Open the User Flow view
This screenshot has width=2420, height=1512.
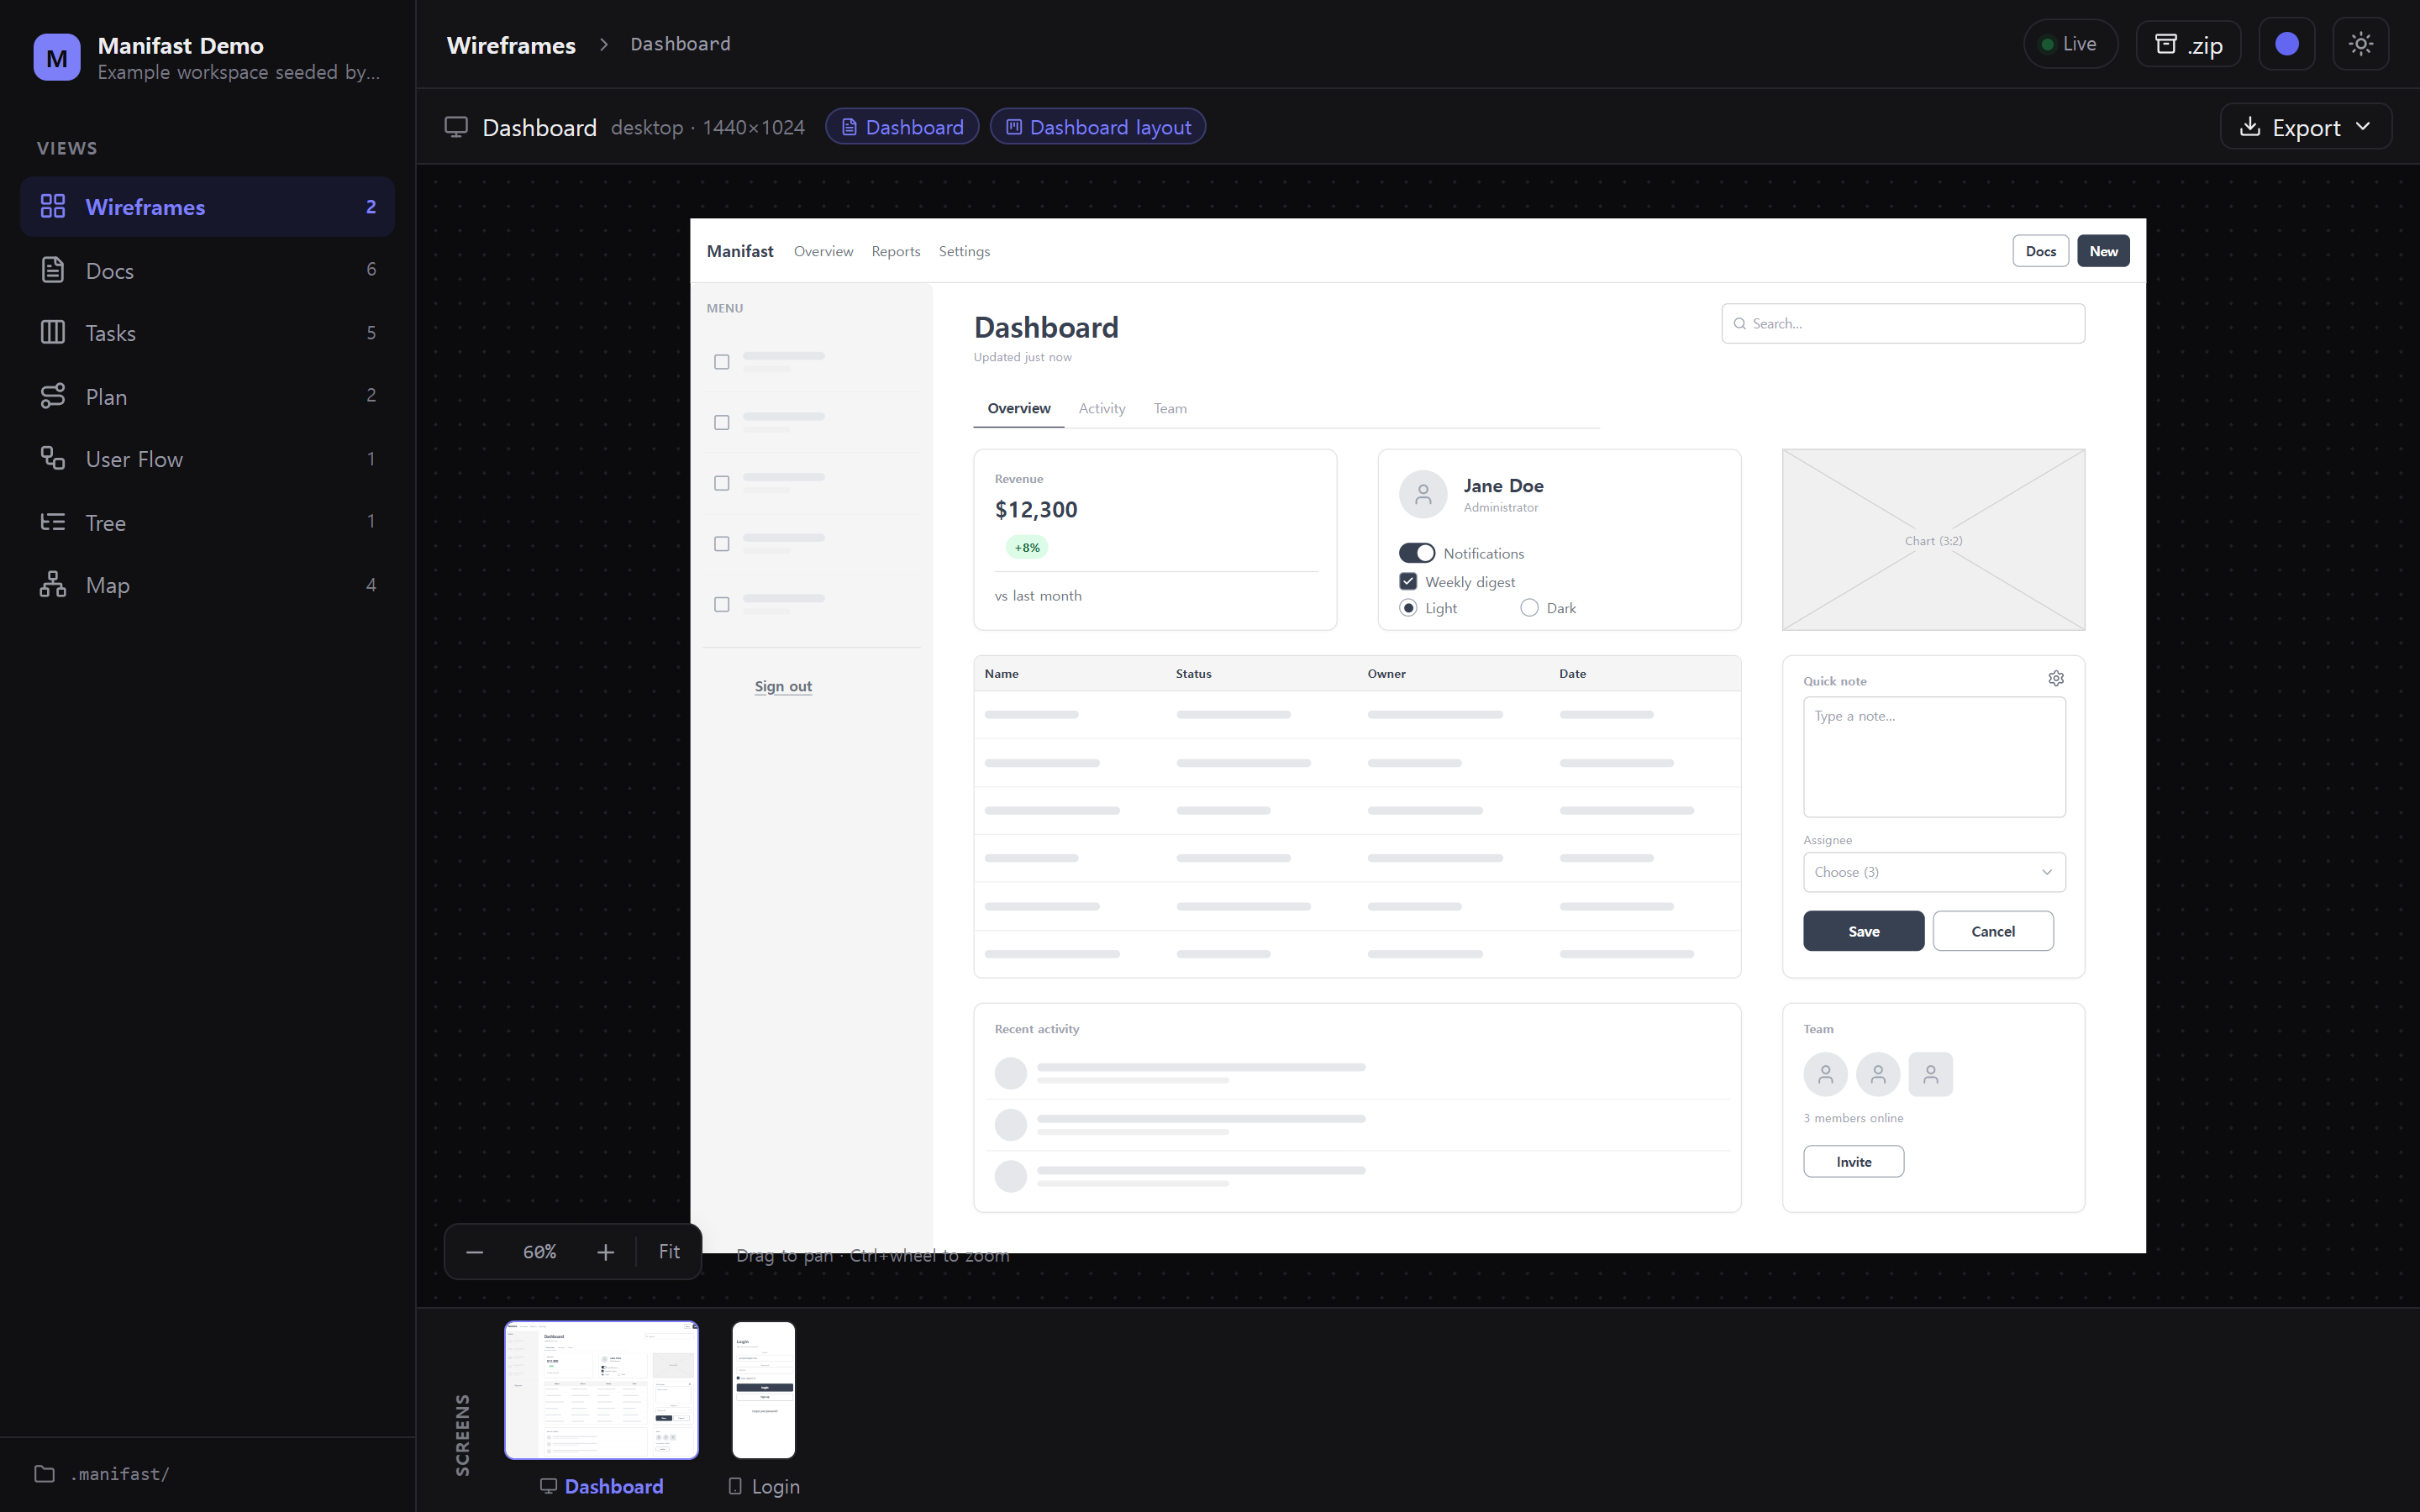(207, 459)
